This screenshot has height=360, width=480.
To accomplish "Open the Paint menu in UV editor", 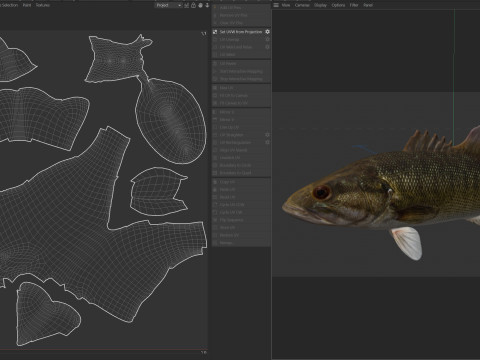I will 27,5.
